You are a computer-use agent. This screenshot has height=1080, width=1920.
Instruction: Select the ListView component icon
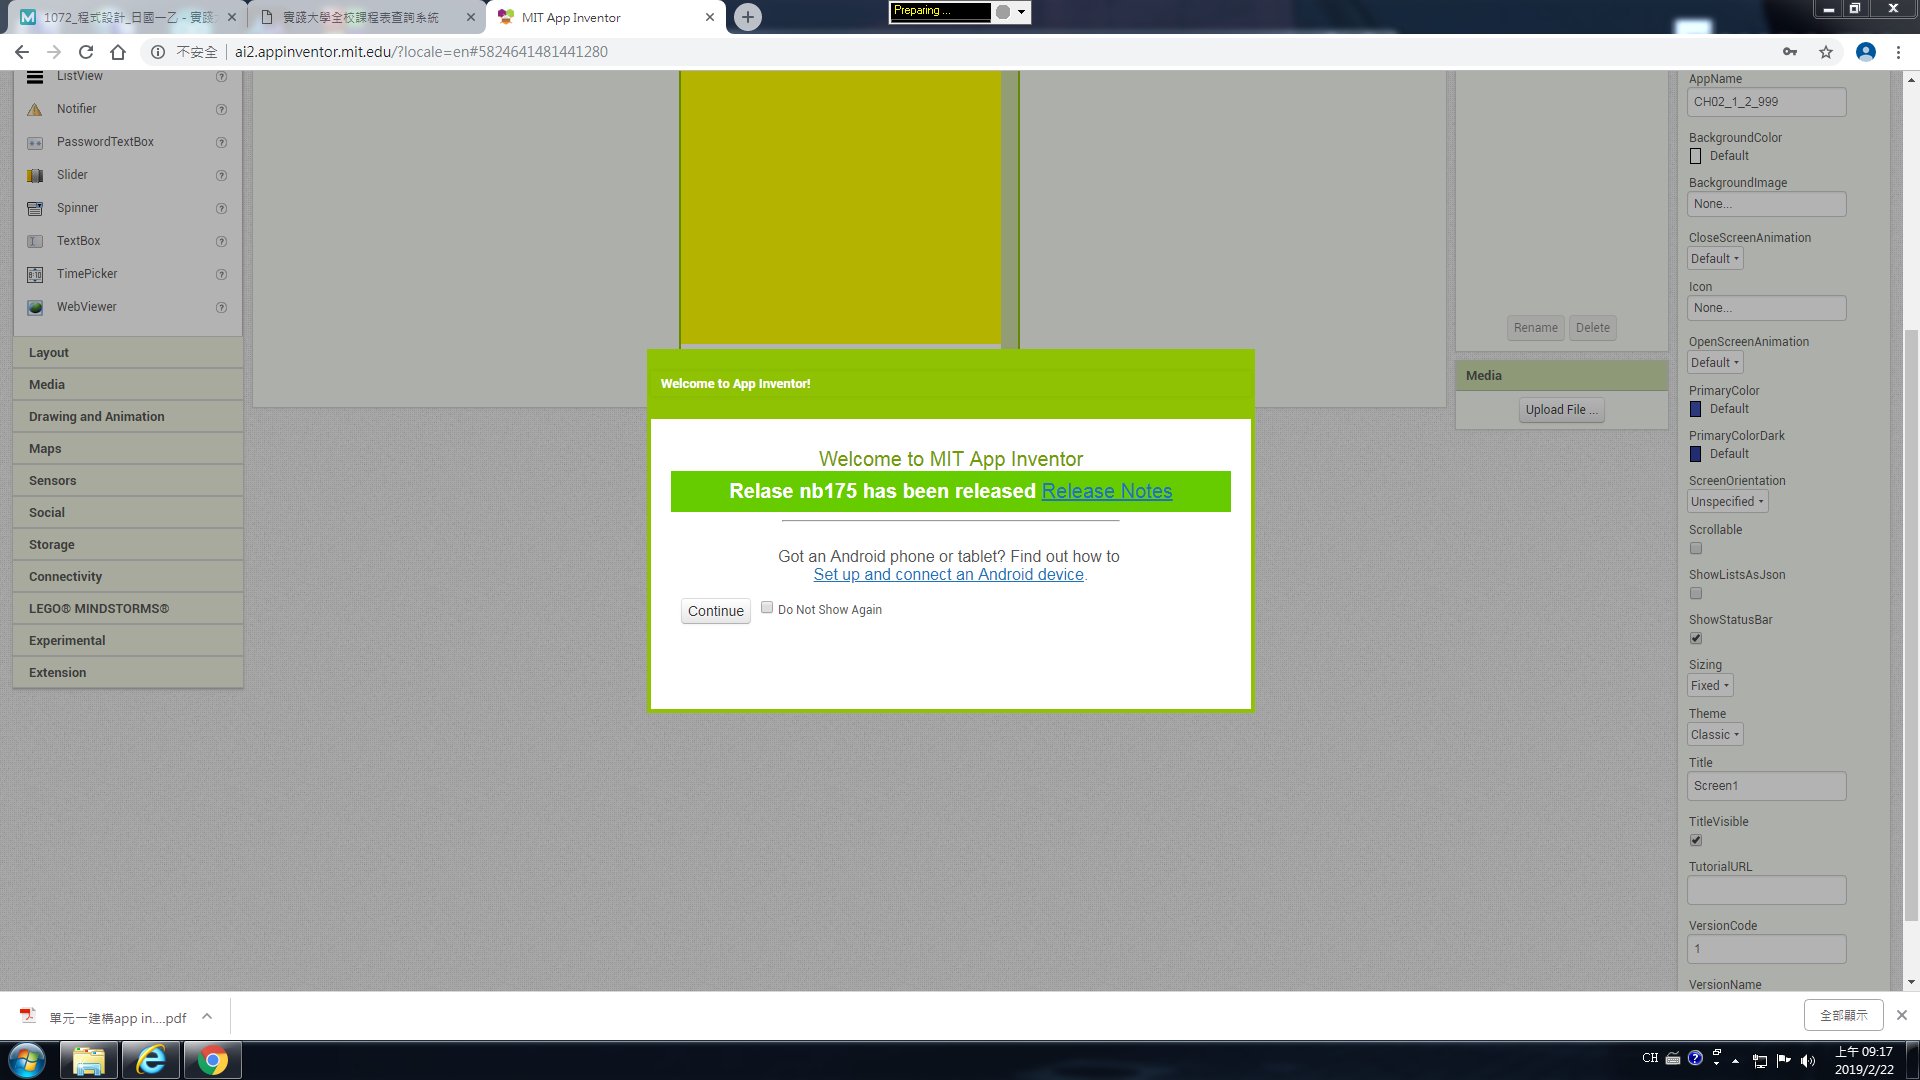tap(35, 77)
